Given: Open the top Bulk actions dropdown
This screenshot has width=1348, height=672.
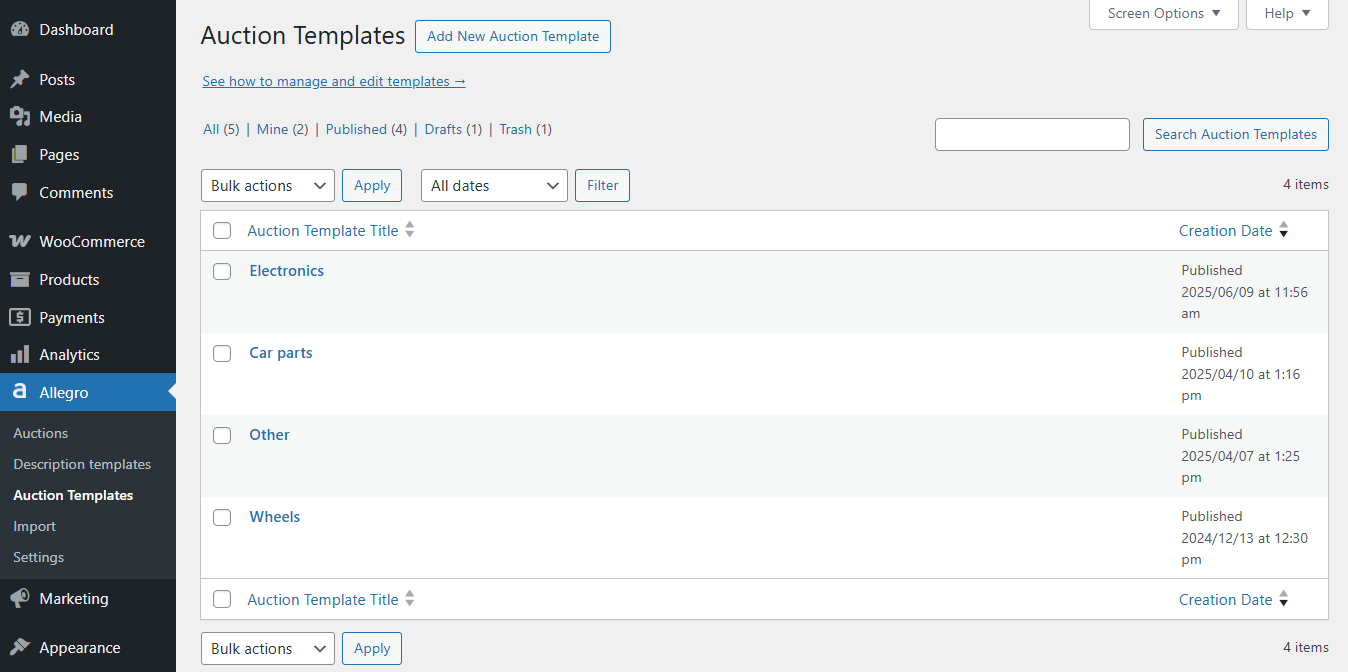Looking at the screenshot, I should point(268,186).
